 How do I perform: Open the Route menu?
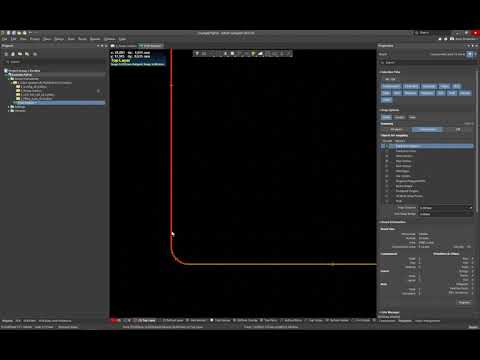click(x=82, y=39)
